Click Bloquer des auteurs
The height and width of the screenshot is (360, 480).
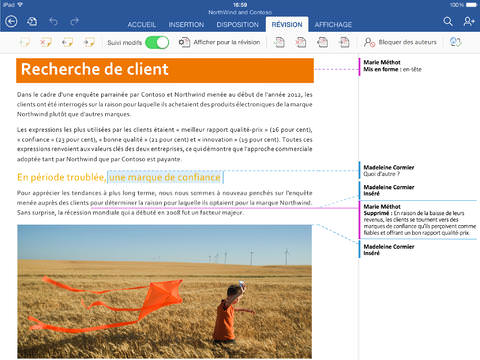tap(400, 42)
